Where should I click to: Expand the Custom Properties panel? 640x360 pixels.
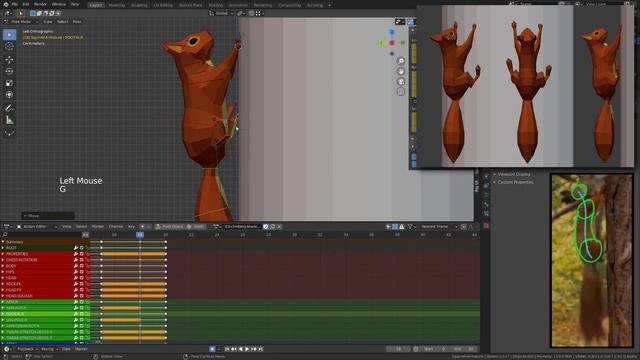(515, 182)
